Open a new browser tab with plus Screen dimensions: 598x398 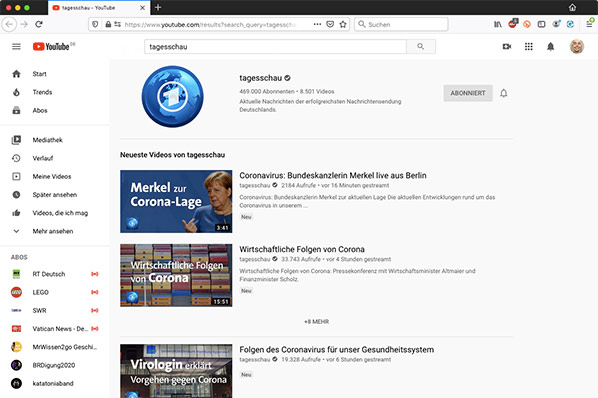158,7
